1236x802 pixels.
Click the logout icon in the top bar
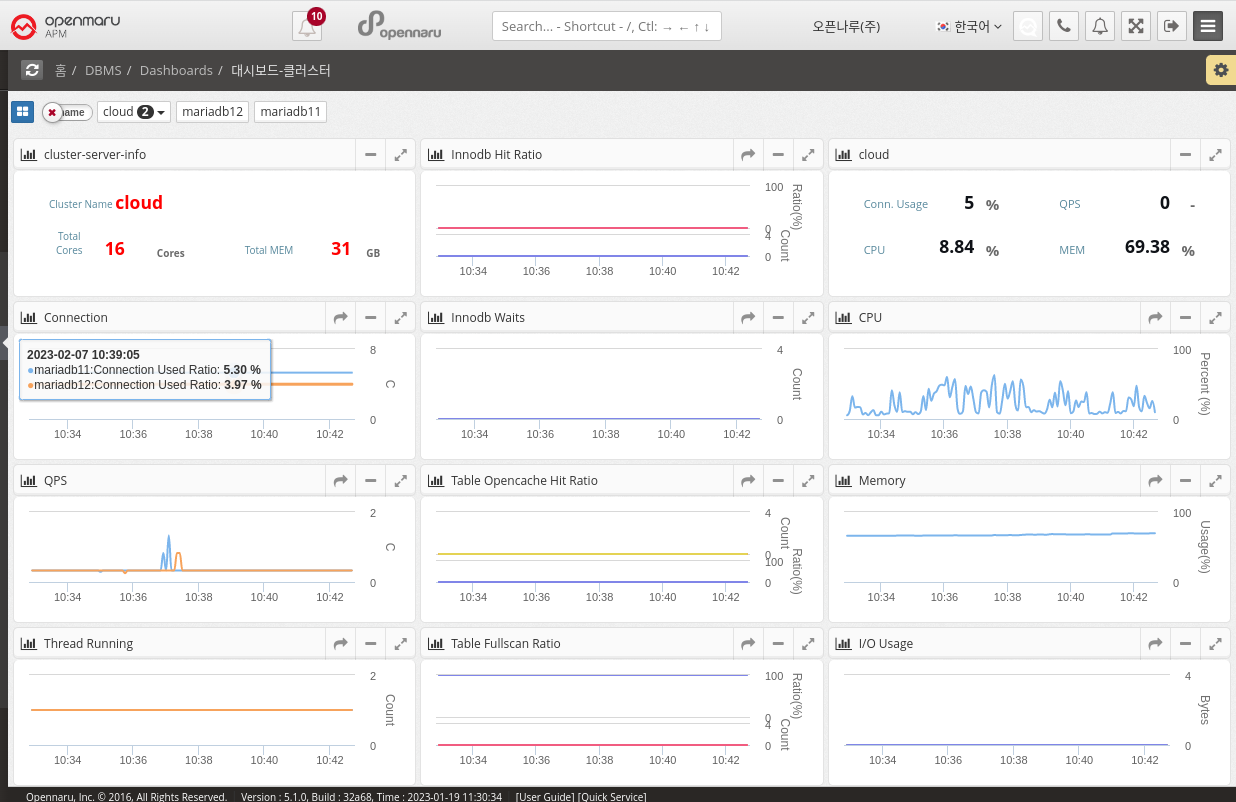coord(1171,26)
